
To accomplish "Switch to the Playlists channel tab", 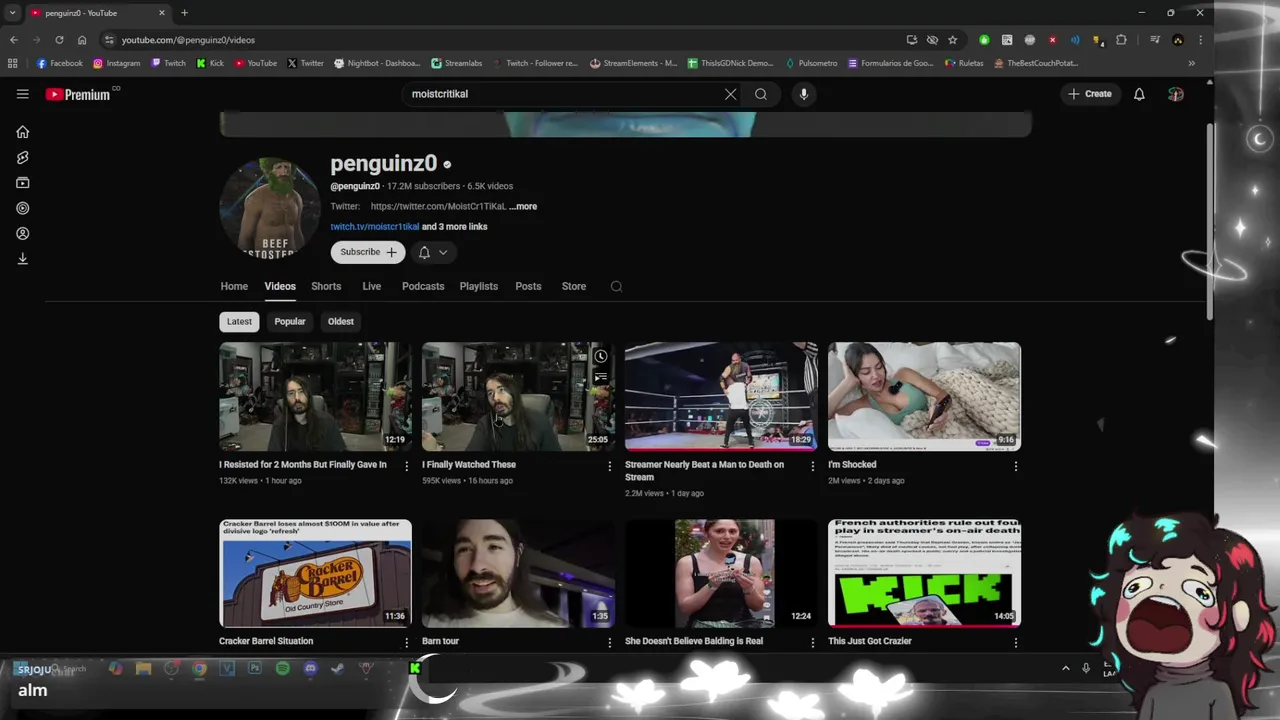I will (478, 286).
